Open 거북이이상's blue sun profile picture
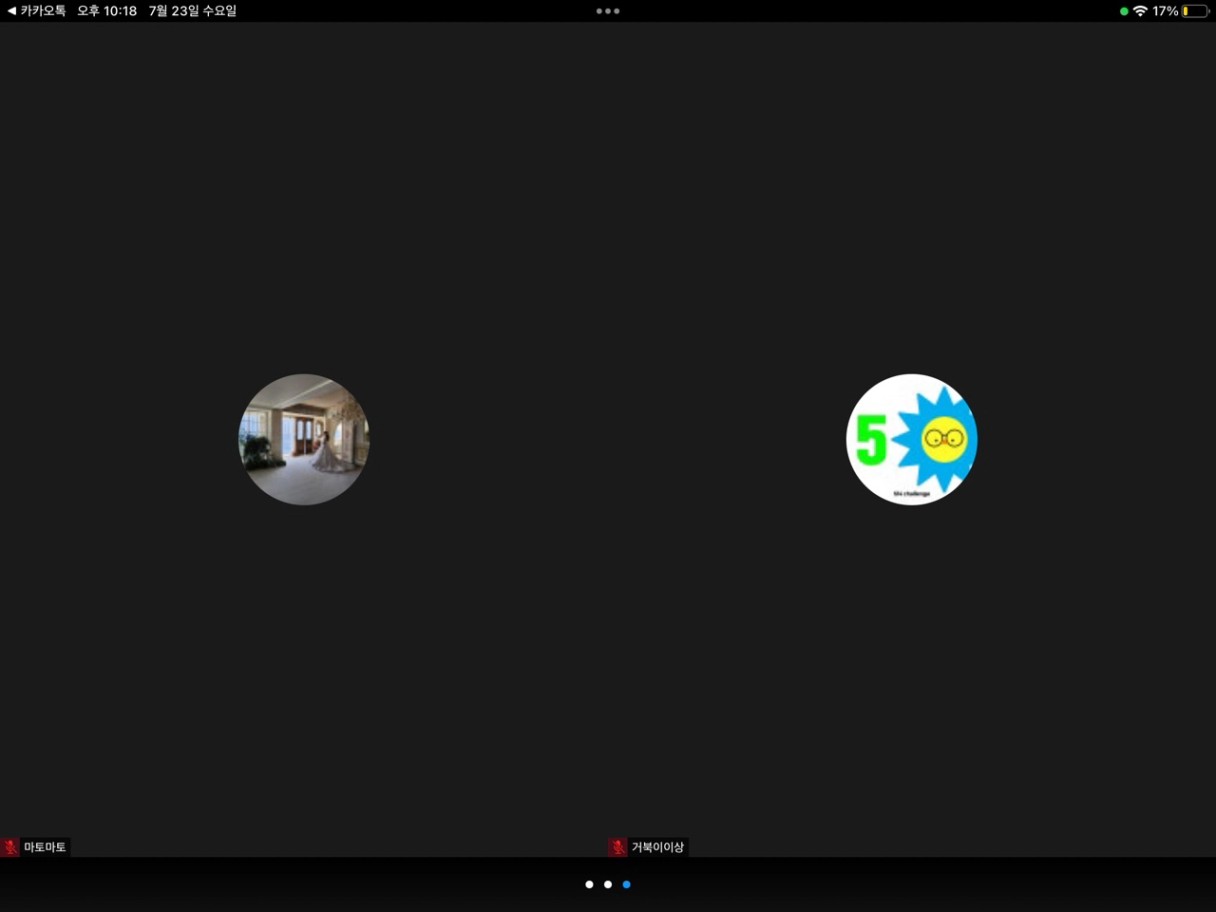 (x=912, y=439)
